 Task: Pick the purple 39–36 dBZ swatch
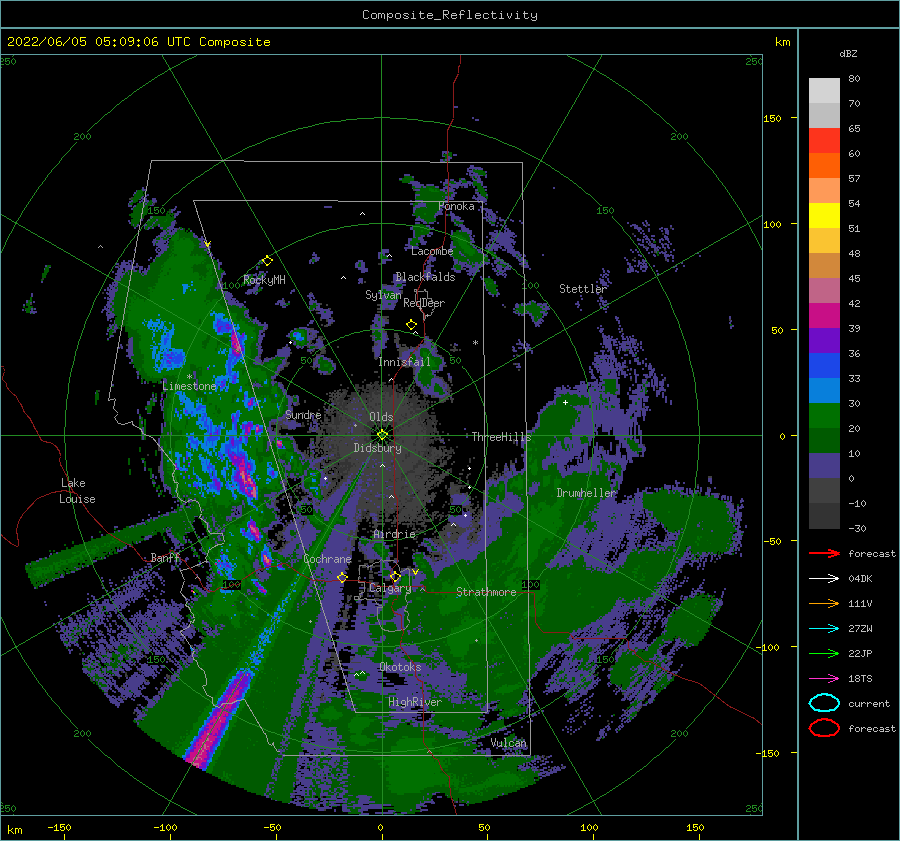pyautogui.click(x=824, y=340)
